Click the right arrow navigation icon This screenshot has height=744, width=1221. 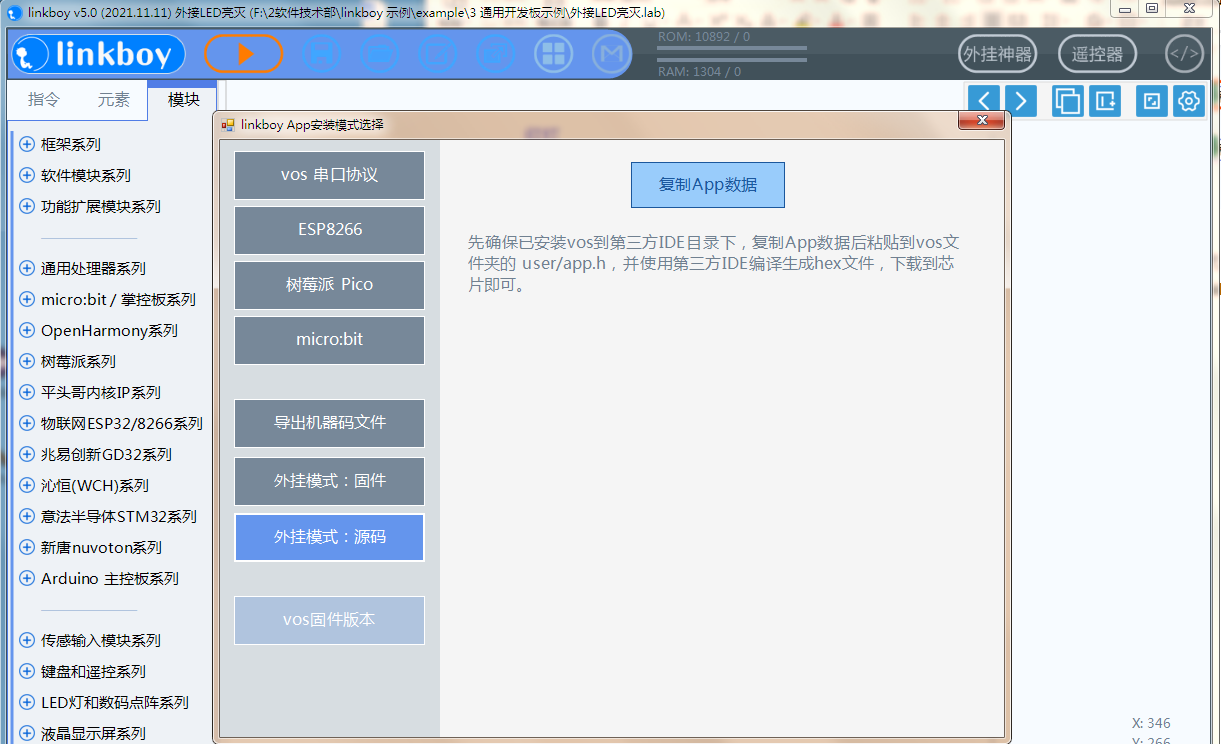pos(1020,101)
